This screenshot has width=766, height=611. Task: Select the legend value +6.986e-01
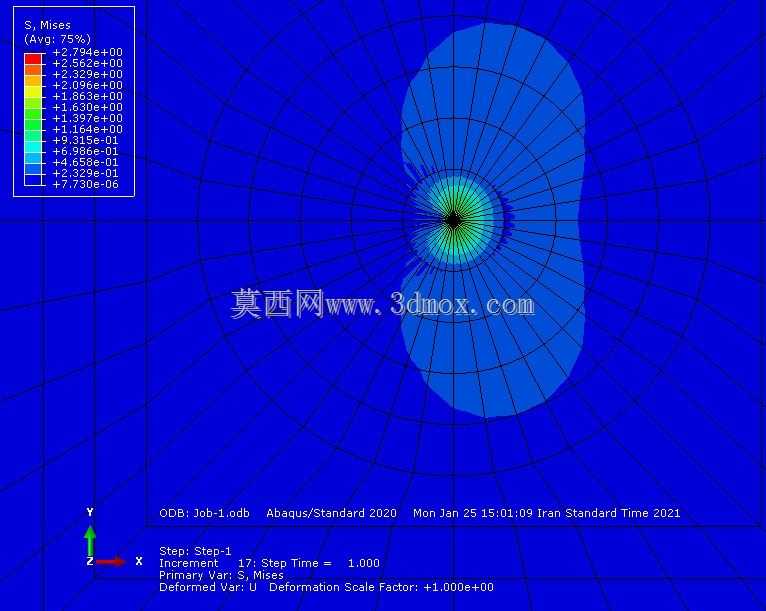pyautogui.click(x=85, y=151)
